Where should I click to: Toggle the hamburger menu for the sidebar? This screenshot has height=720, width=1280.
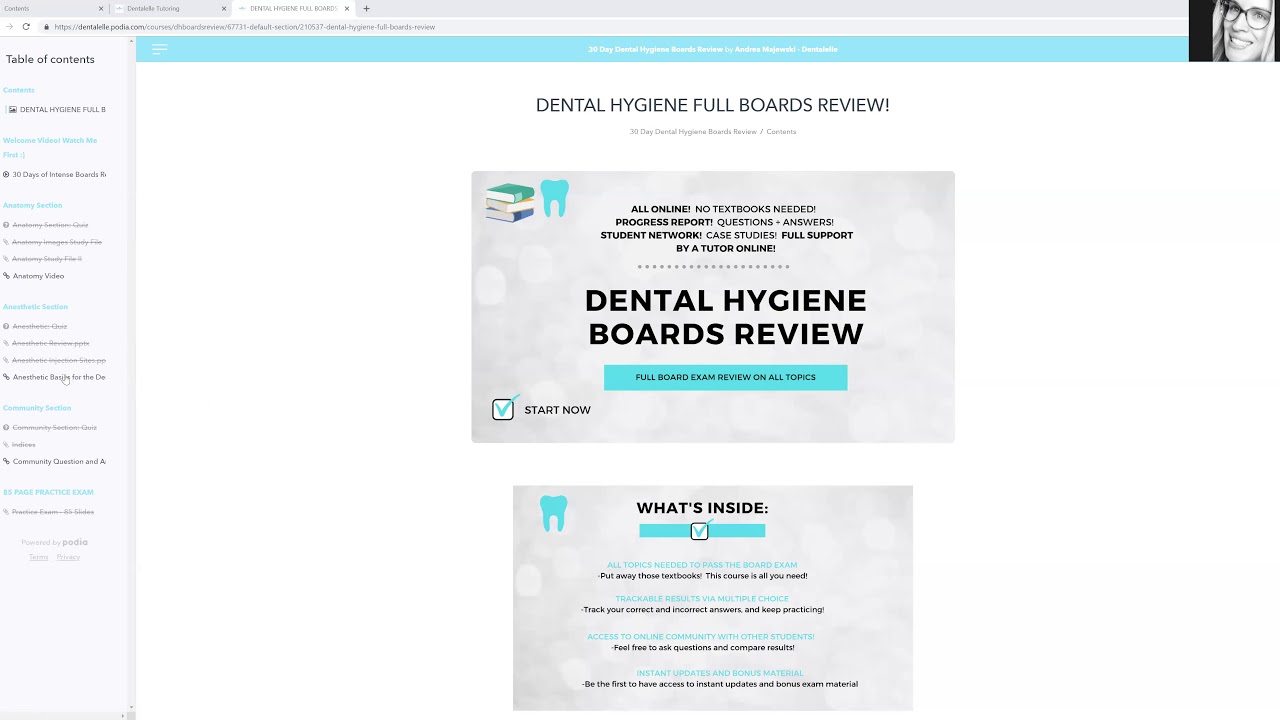[159, 49]
